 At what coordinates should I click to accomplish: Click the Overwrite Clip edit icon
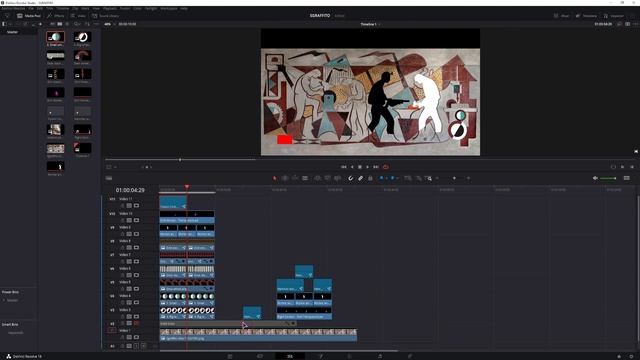(x=328, y=178)
